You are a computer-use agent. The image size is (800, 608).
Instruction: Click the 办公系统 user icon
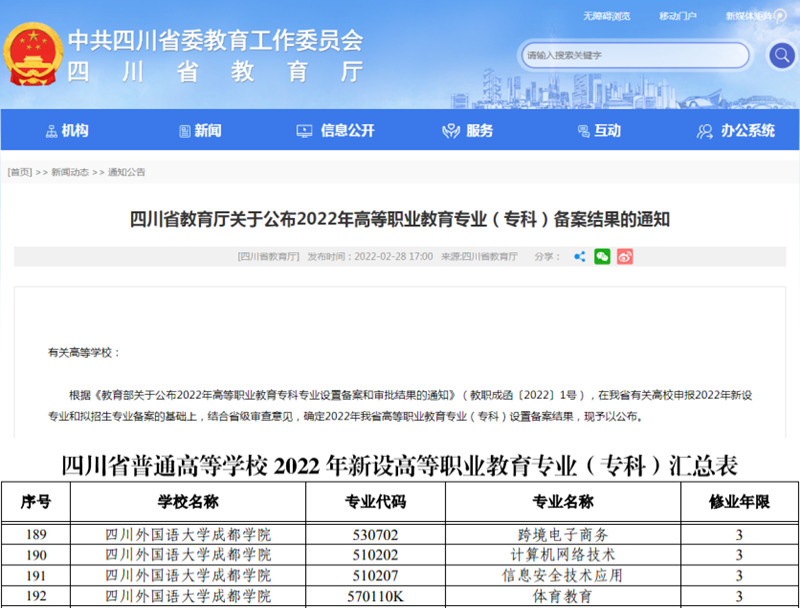point(705,131)
